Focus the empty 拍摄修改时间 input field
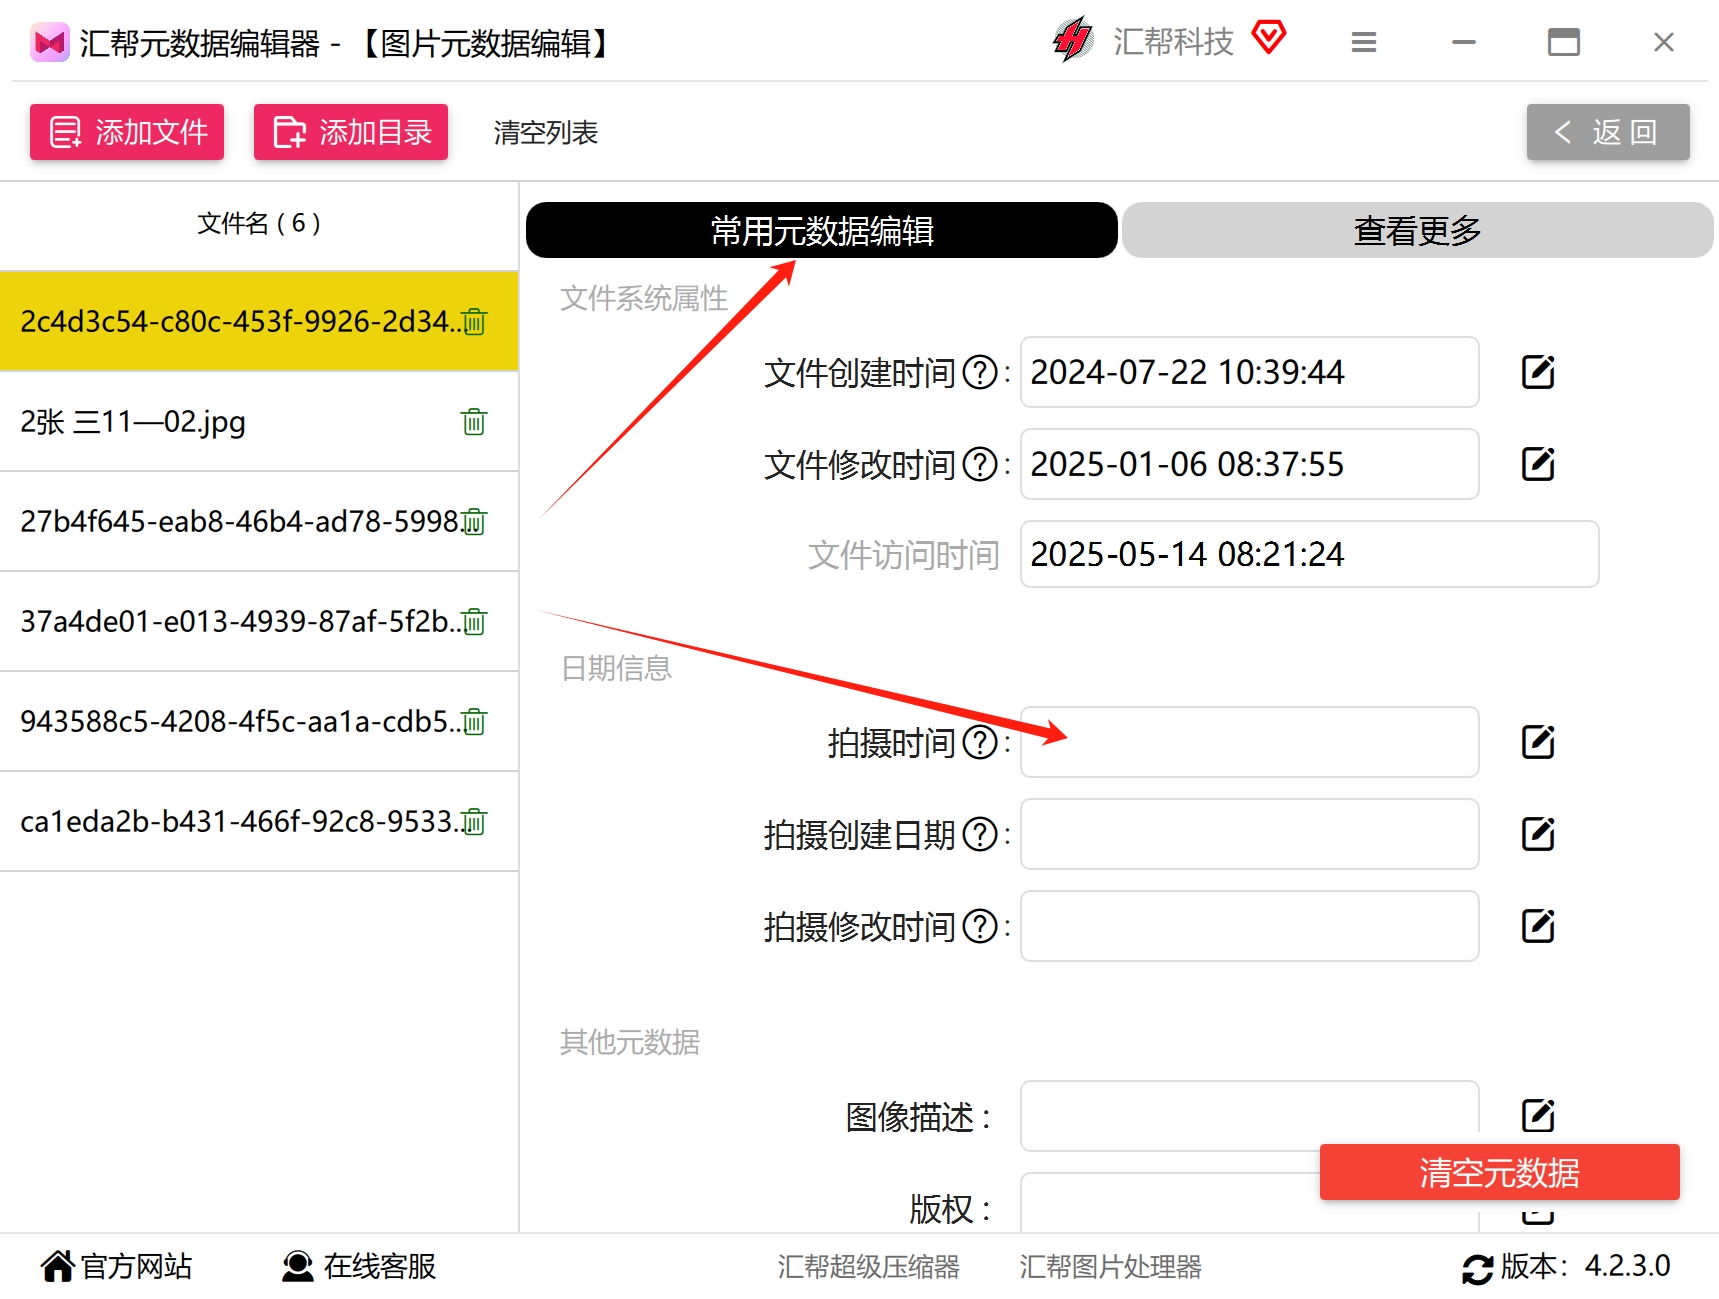1719x1299 pixels. [1249, 926]
